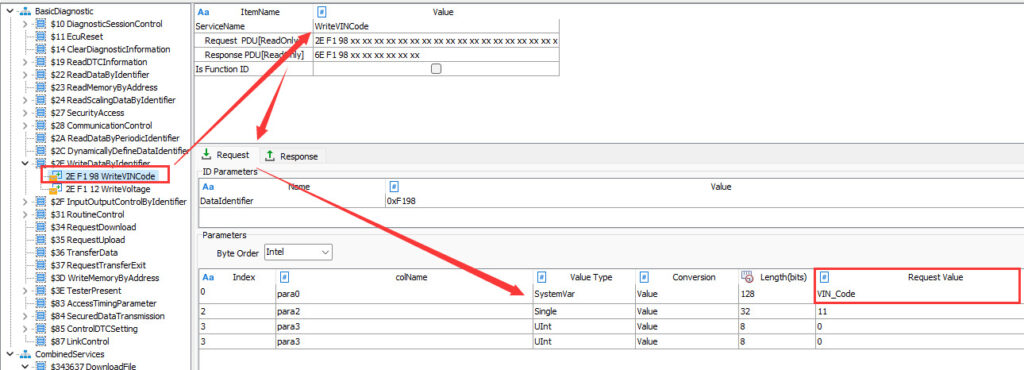
Task: Click the $35 RequestUpload service icon
Action: tap(40, 240)
